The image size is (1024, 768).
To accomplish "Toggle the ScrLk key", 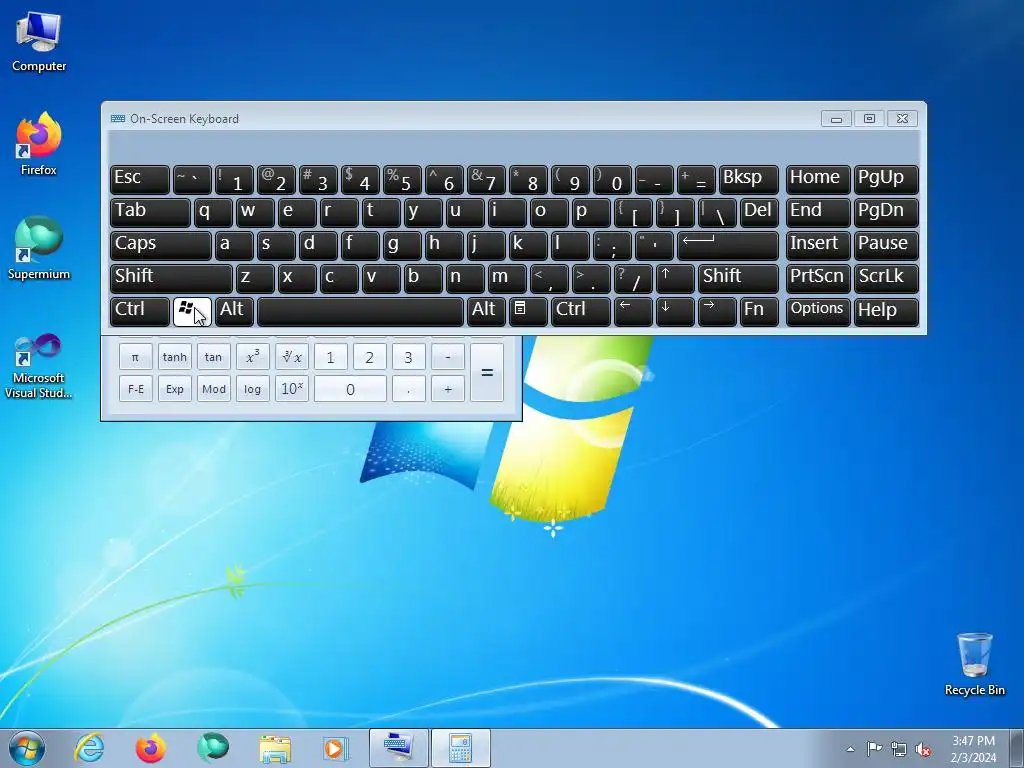I will tap(886, 279).
